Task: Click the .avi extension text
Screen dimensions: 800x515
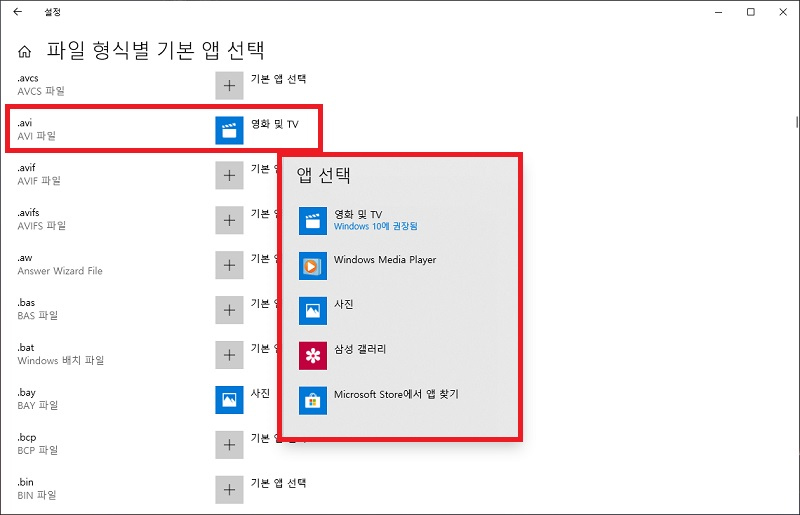Action: point(24,122)
